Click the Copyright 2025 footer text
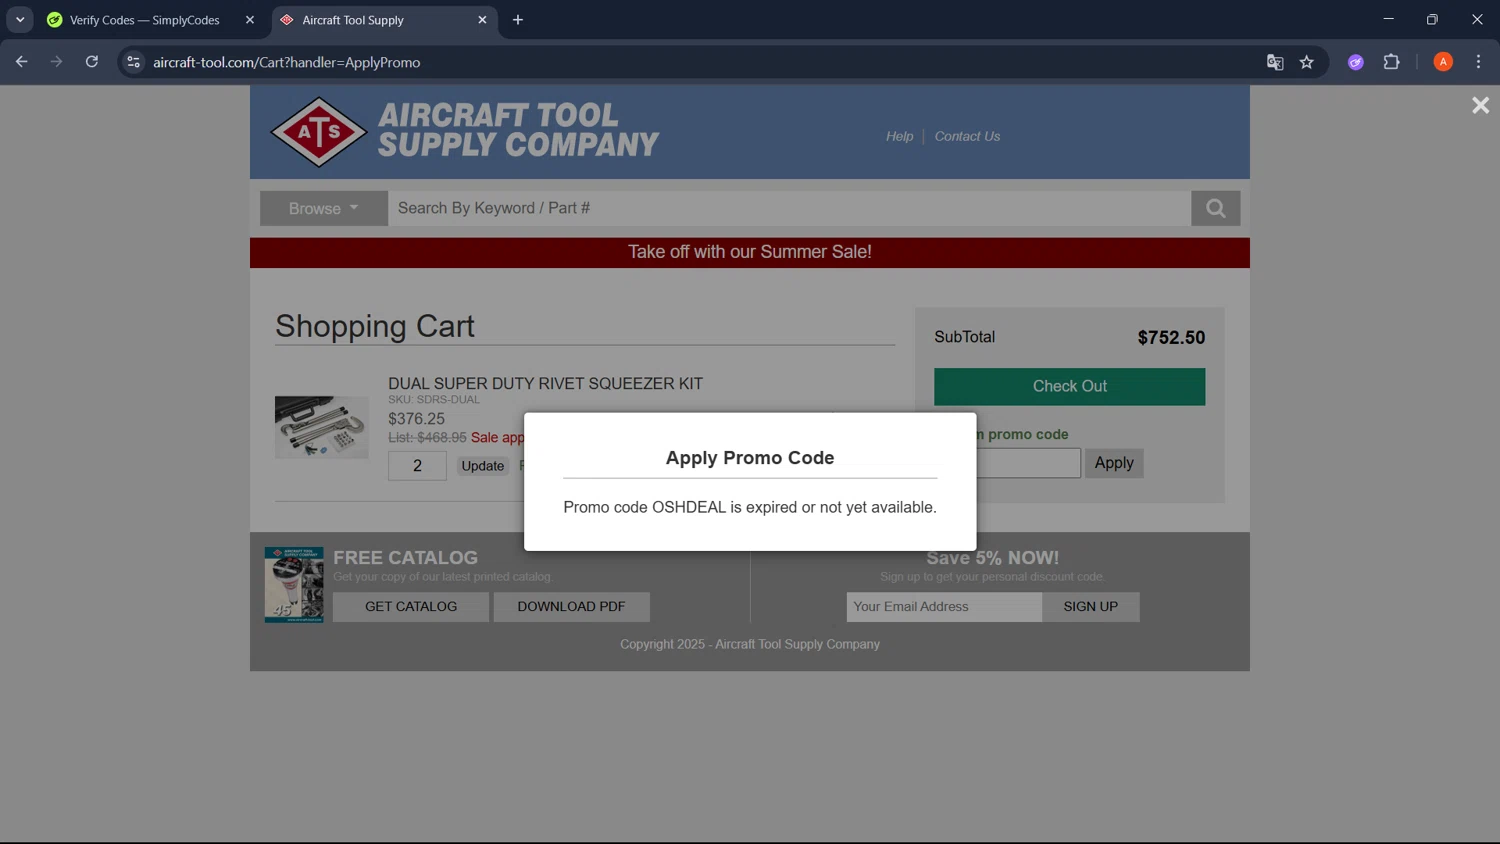Image resolution: width=1500 pixels, height=844 pixels. pyautogui.click(x=750, y=644)
